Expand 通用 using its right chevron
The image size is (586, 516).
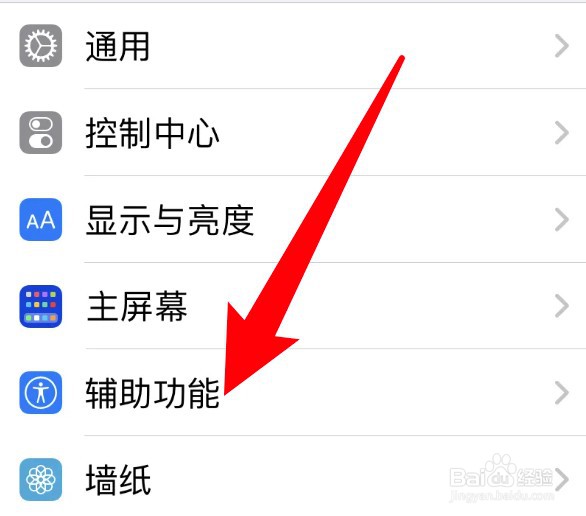562,46
